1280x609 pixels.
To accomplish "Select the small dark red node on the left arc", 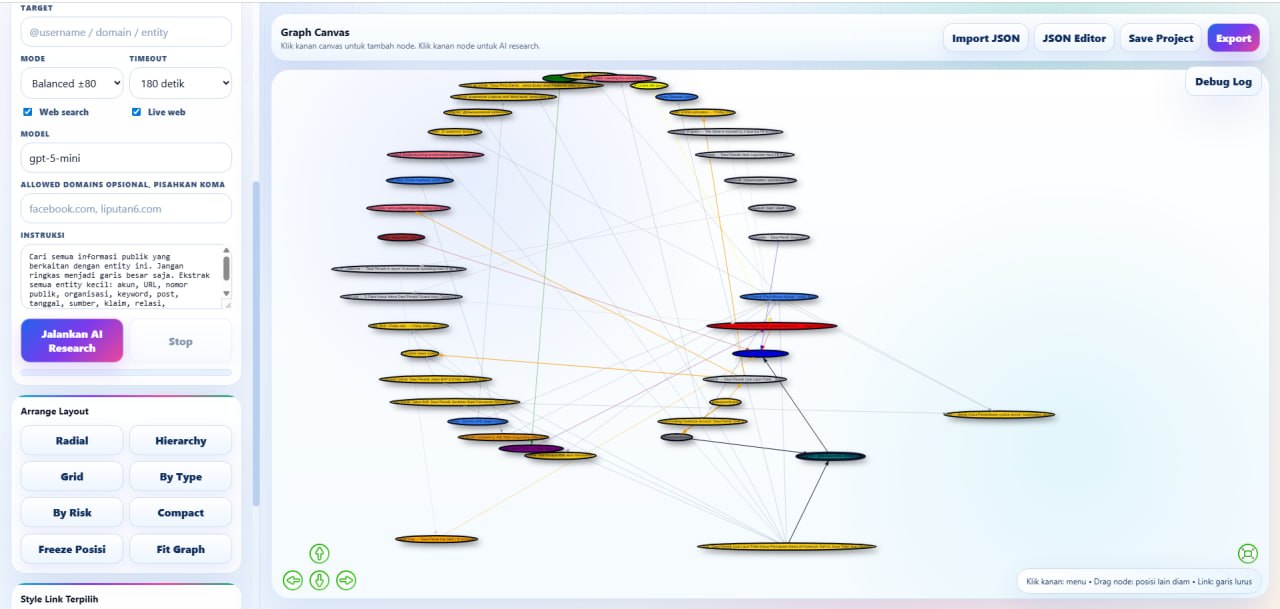I will tap(401, 237).
